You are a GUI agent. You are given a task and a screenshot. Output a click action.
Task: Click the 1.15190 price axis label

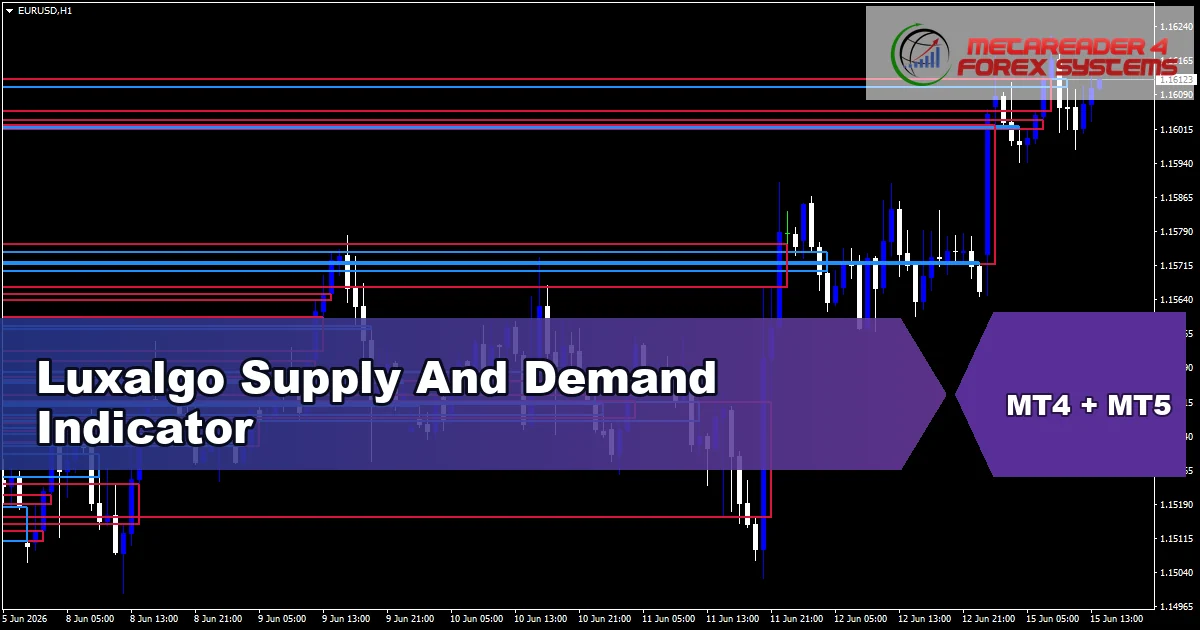coord(1175,505)
